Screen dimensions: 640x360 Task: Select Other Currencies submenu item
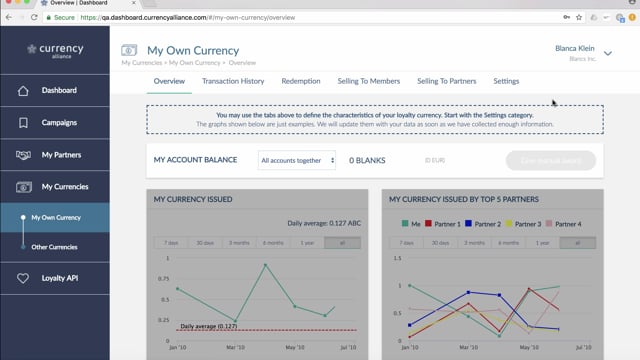pyautogui.click(x=55, y=247)
